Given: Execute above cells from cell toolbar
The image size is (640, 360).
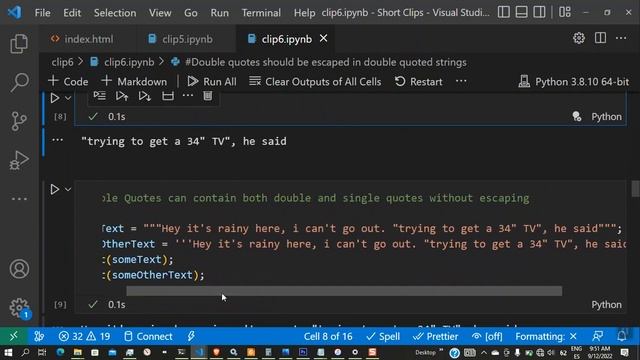Looking at the screenshot, I should coord(122,96).
